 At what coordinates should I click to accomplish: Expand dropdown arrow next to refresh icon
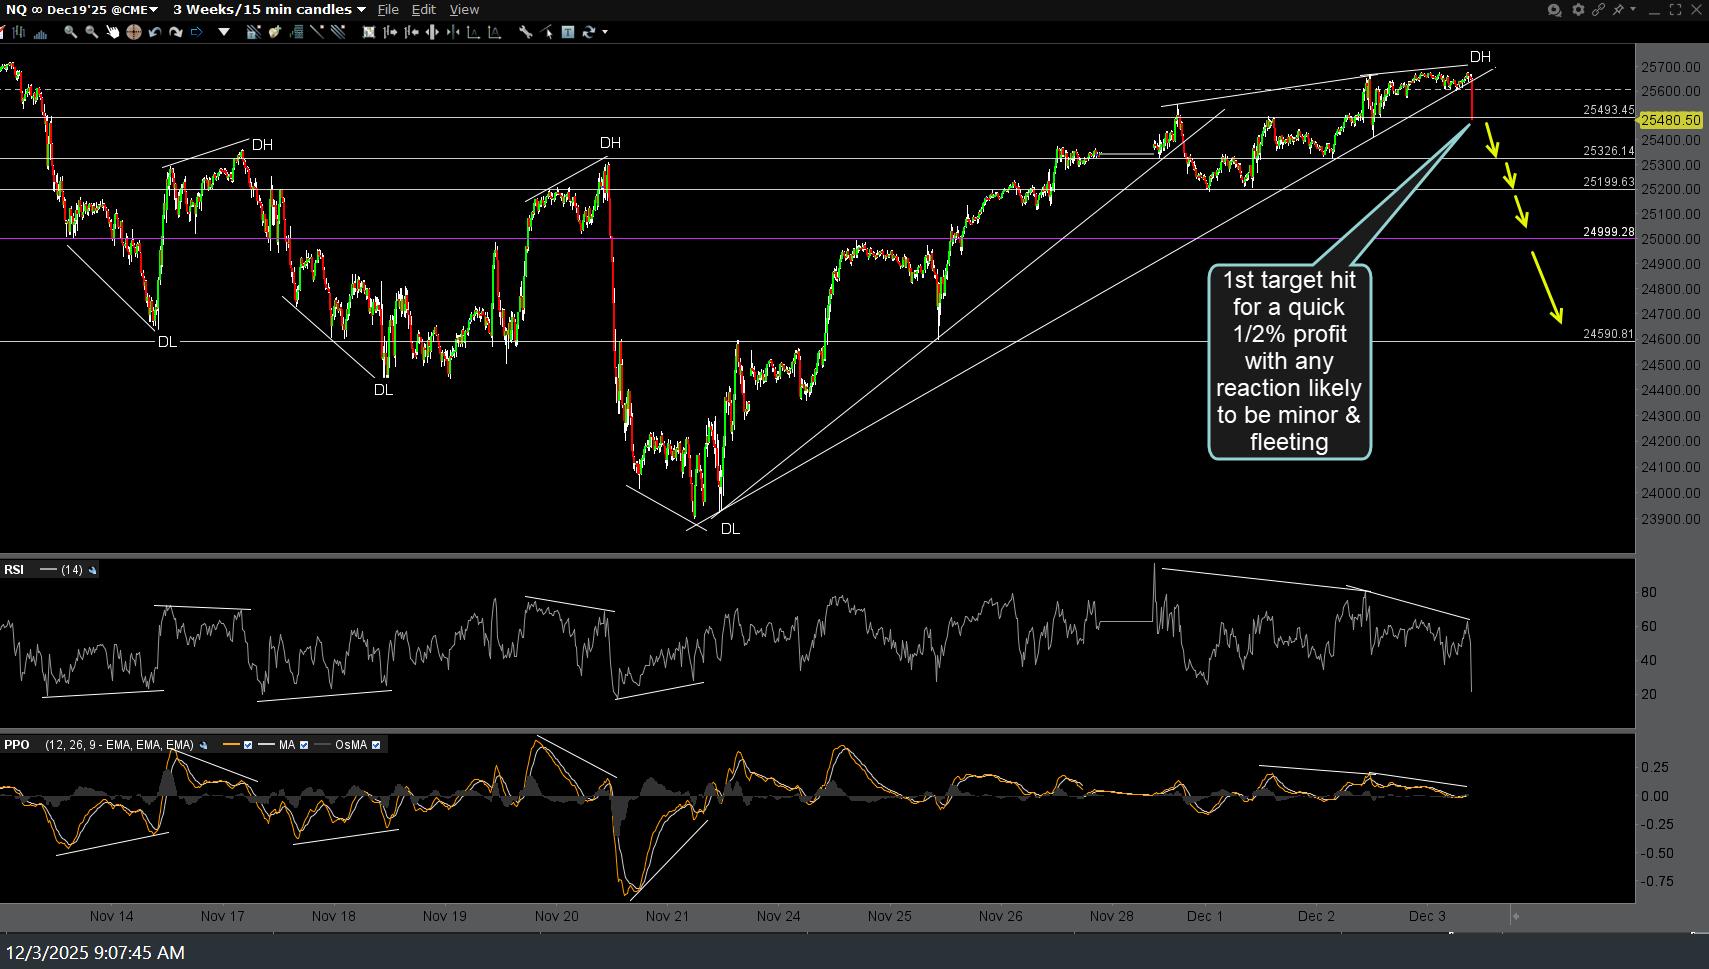[605, 32]
